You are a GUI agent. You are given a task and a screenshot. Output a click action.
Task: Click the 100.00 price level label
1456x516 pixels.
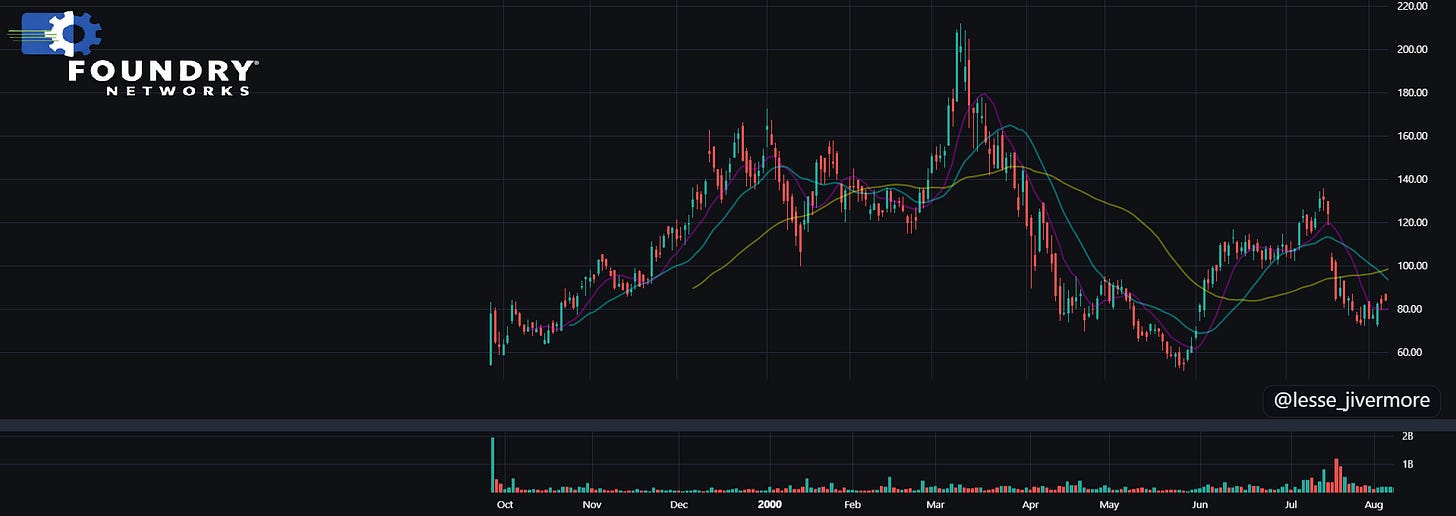pos(1413,266)
